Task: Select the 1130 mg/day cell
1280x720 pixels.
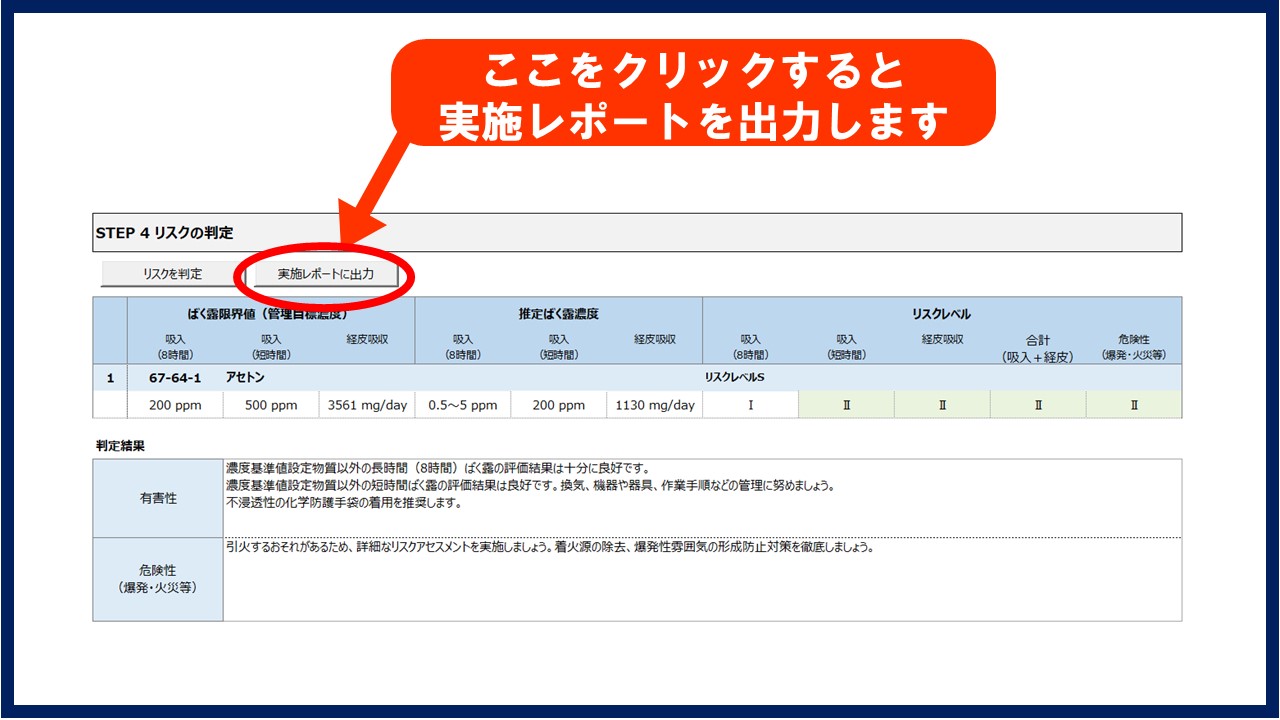Action: point(654,405)
